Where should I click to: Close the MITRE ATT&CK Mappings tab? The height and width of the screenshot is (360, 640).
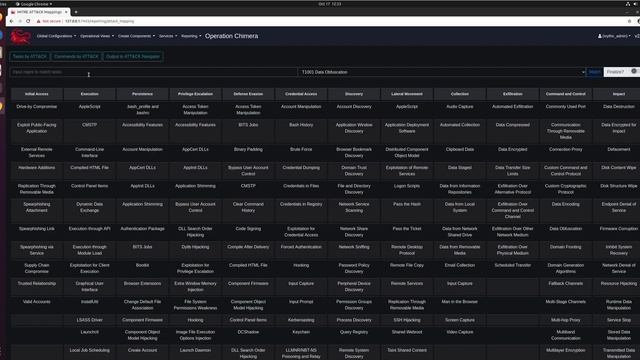pos(66,12)
